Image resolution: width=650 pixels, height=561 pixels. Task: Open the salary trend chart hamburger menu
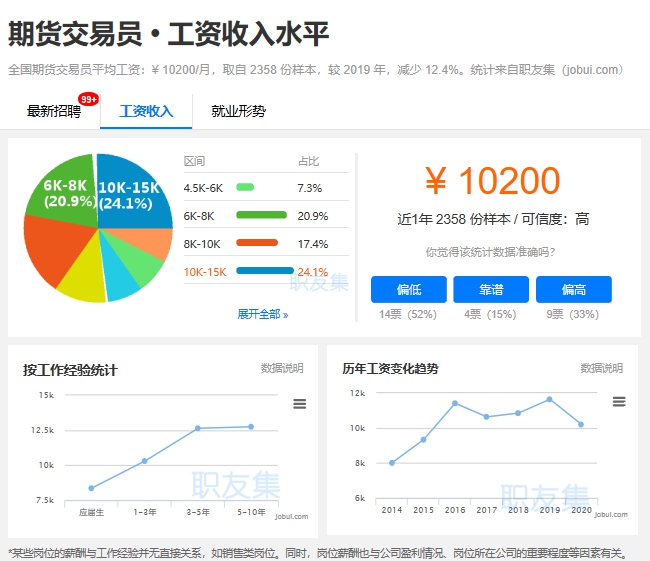(x=619, y=401)
